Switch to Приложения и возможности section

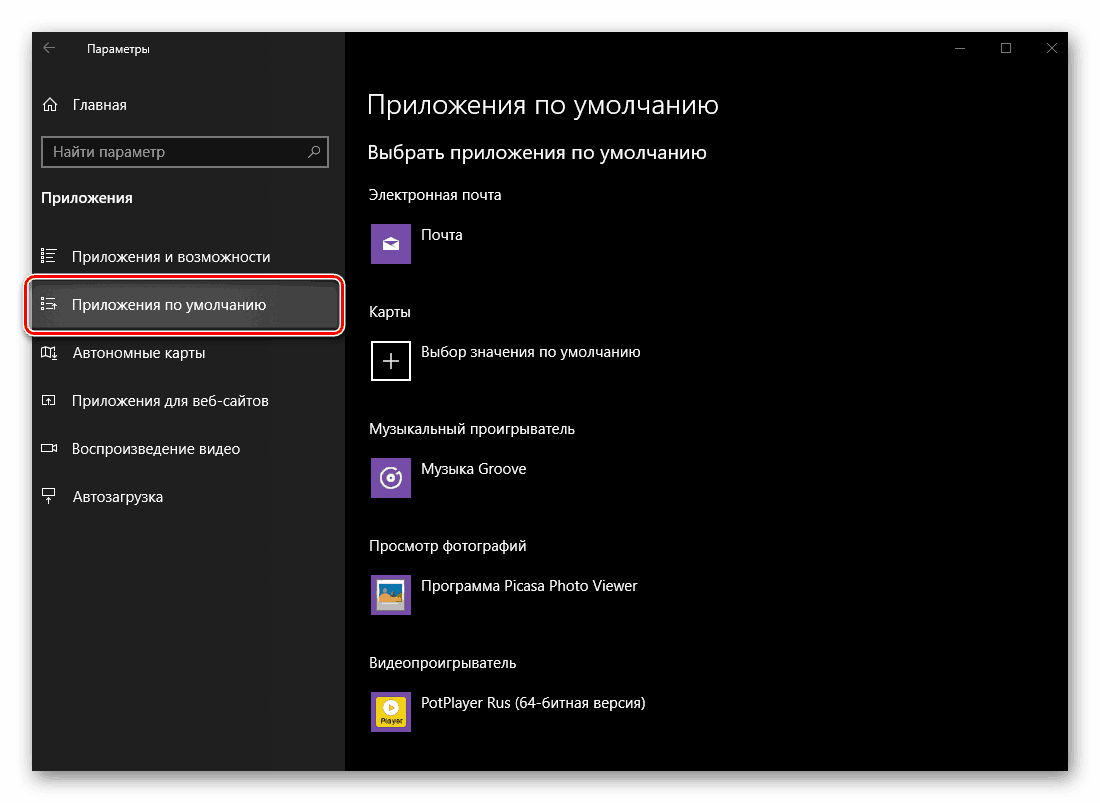(x=160, y=256)
